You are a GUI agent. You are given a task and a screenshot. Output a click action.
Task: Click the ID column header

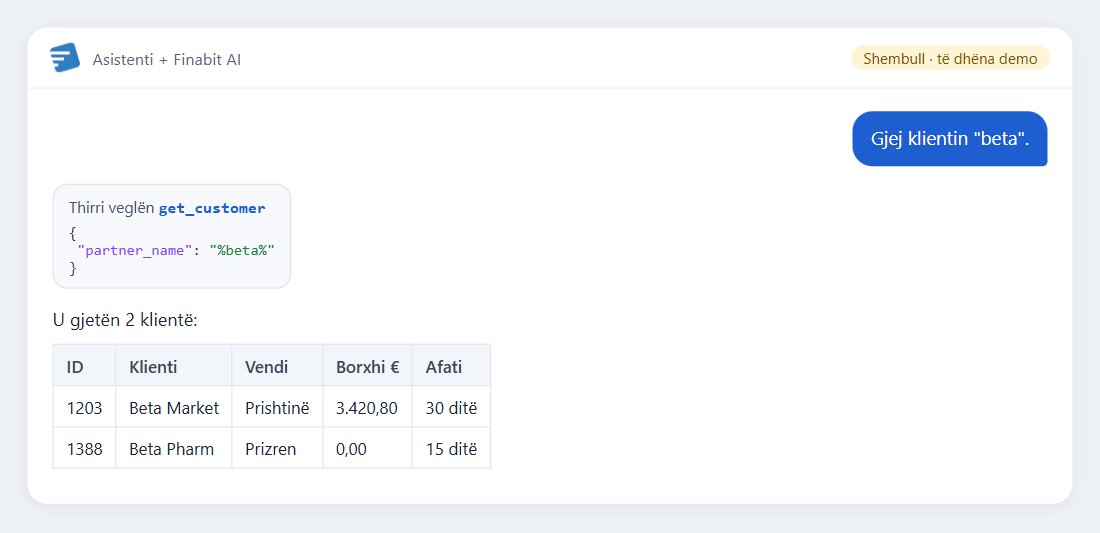(84, 365)
